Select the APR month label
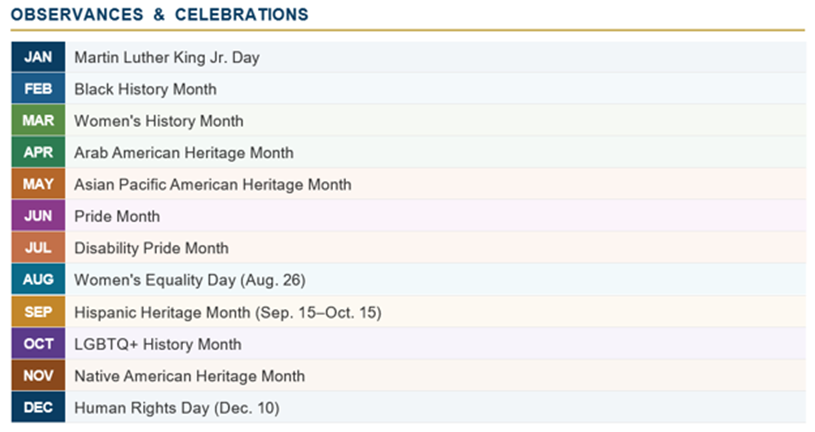Viewport: 815px width, 432px height. point(38,152)
